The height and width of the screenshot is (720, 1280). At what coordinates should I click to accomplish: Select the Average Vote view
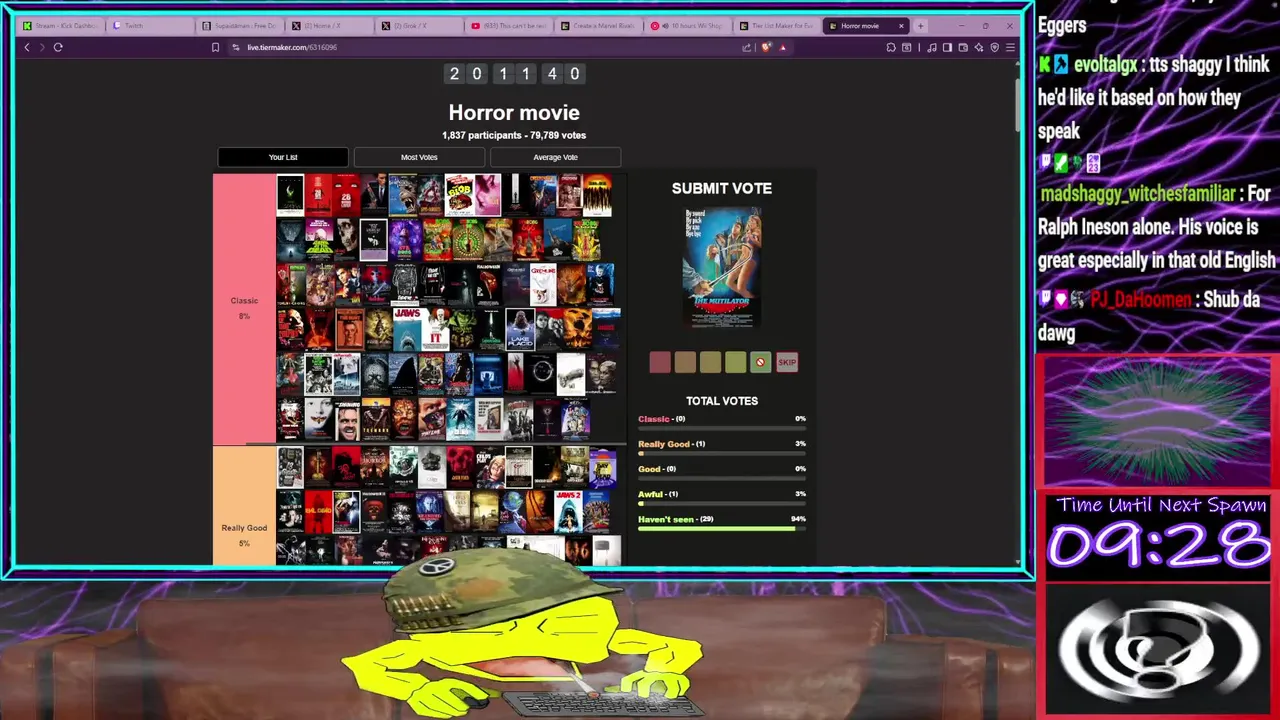point(555,157)
